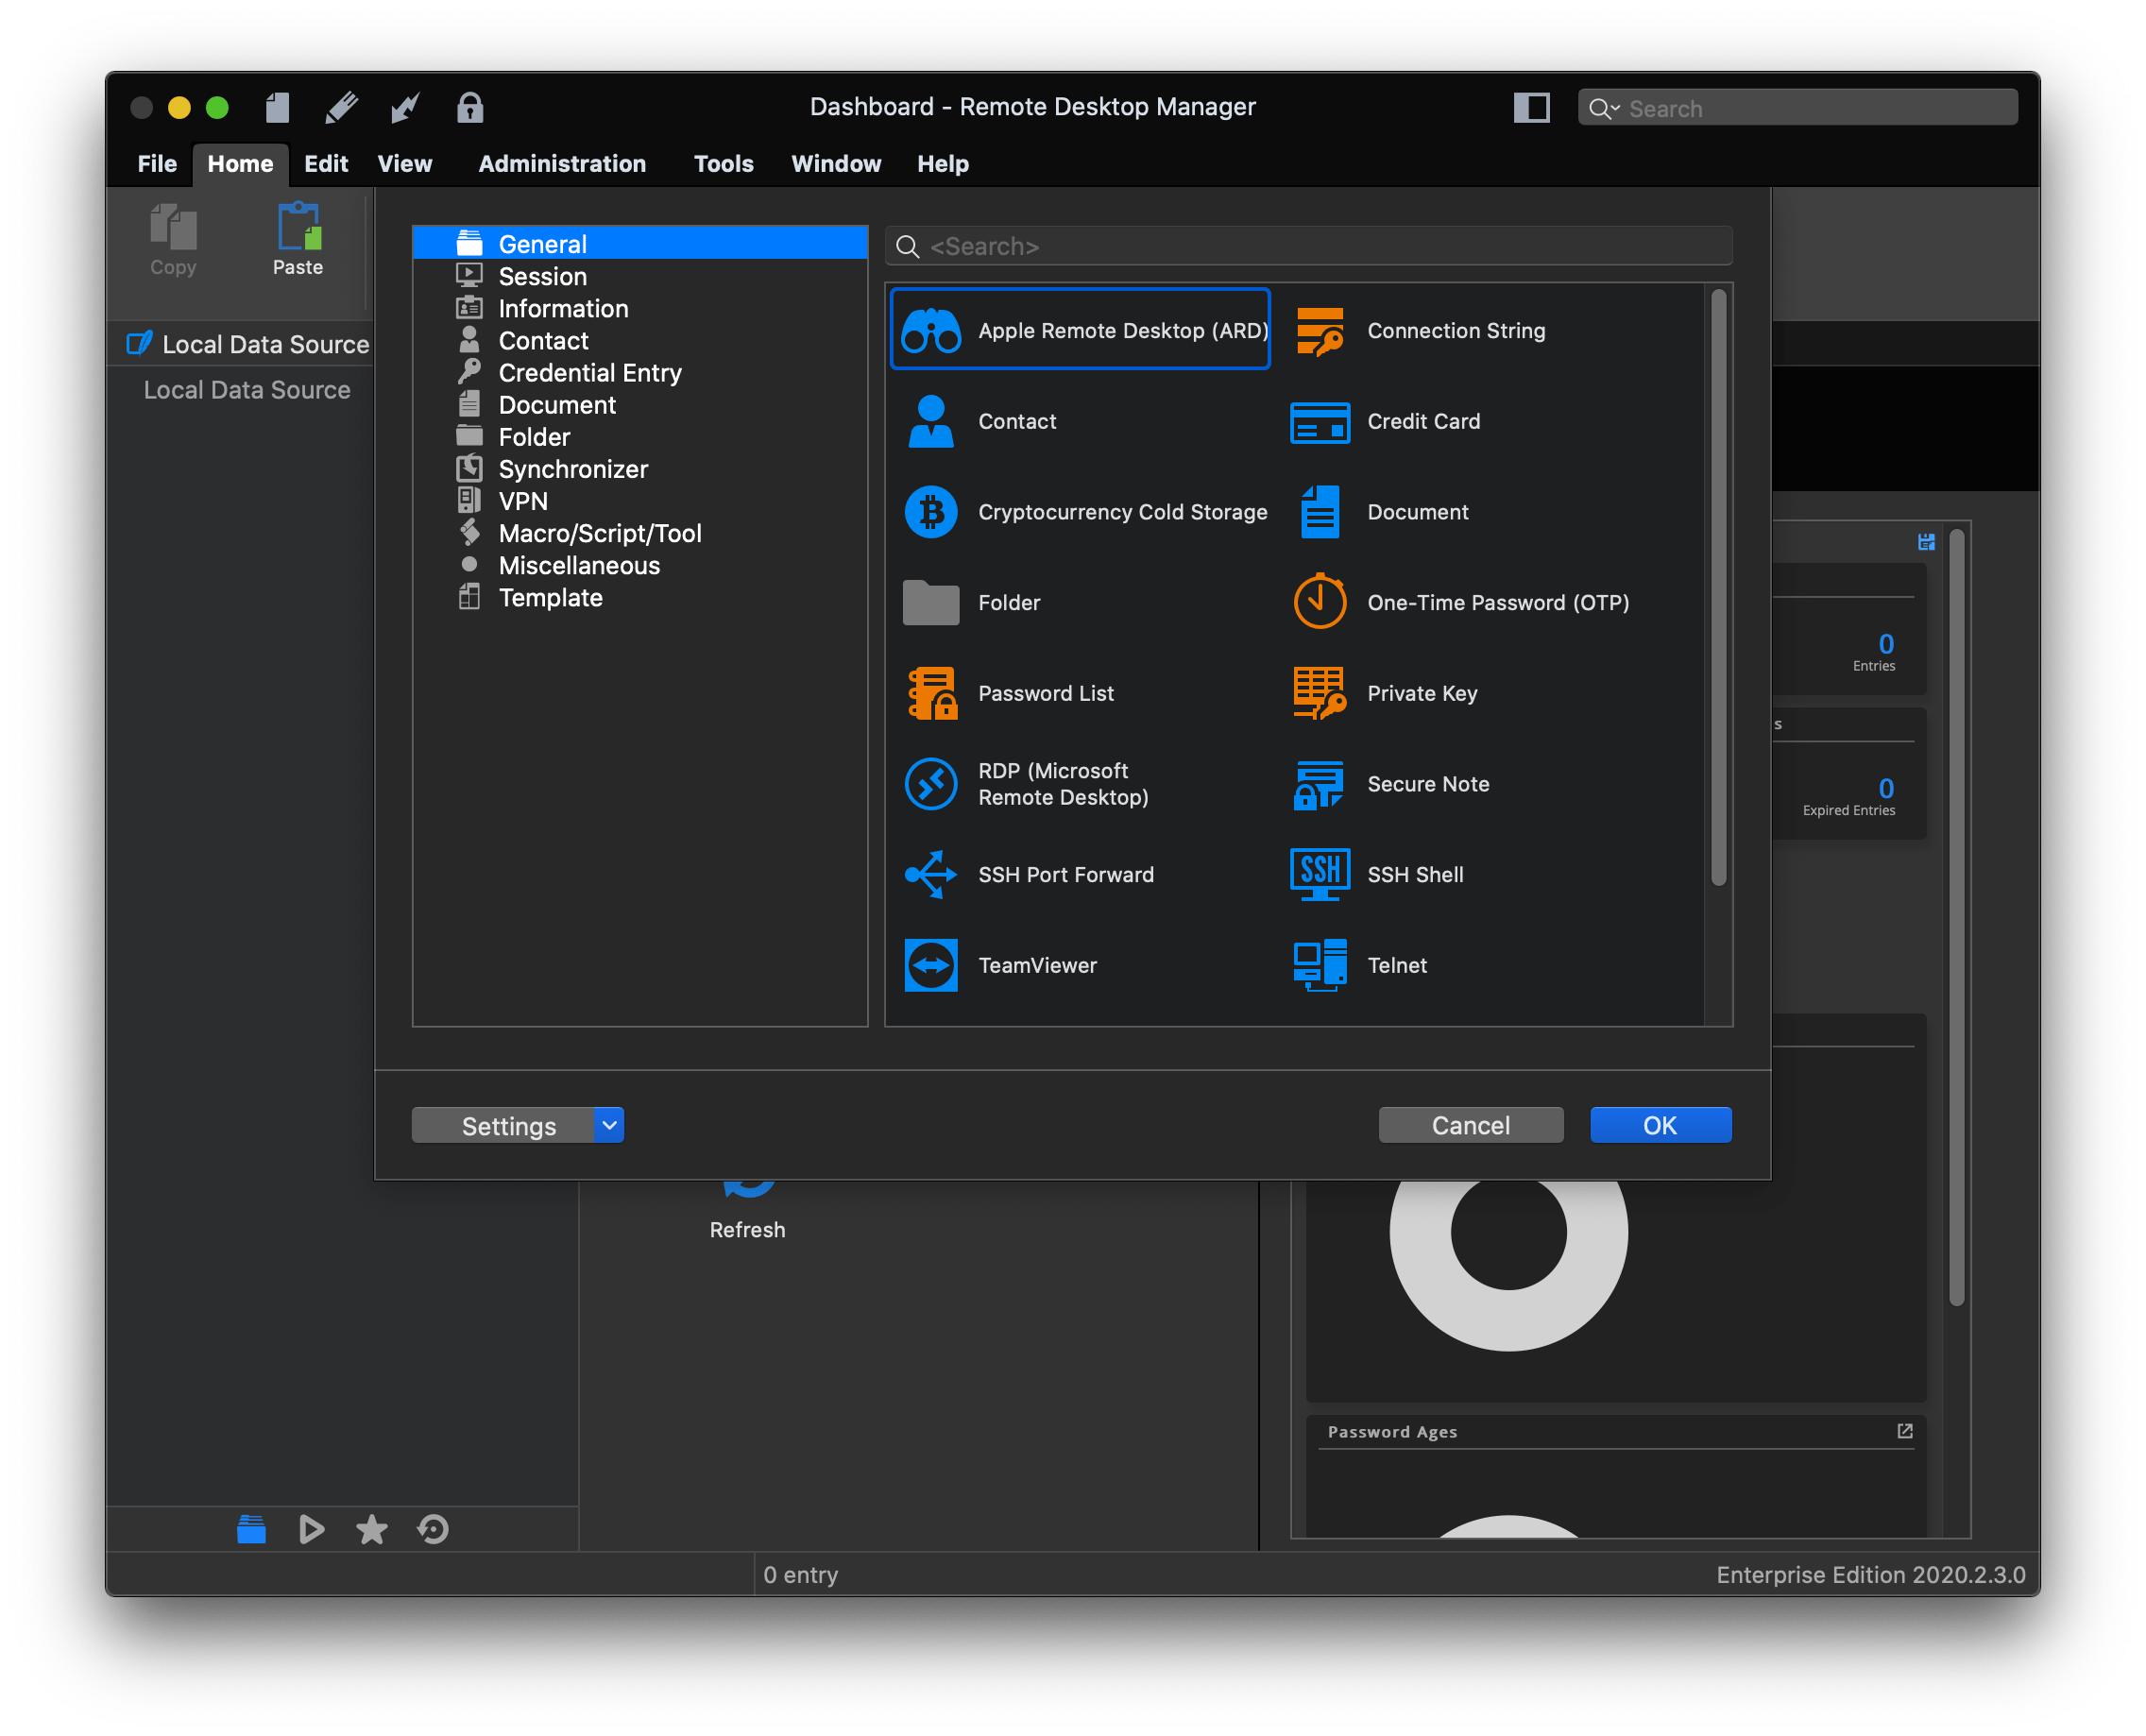2146x1736 pixels.
Task: Click the title bar Search field
Action: point(1797,108)
